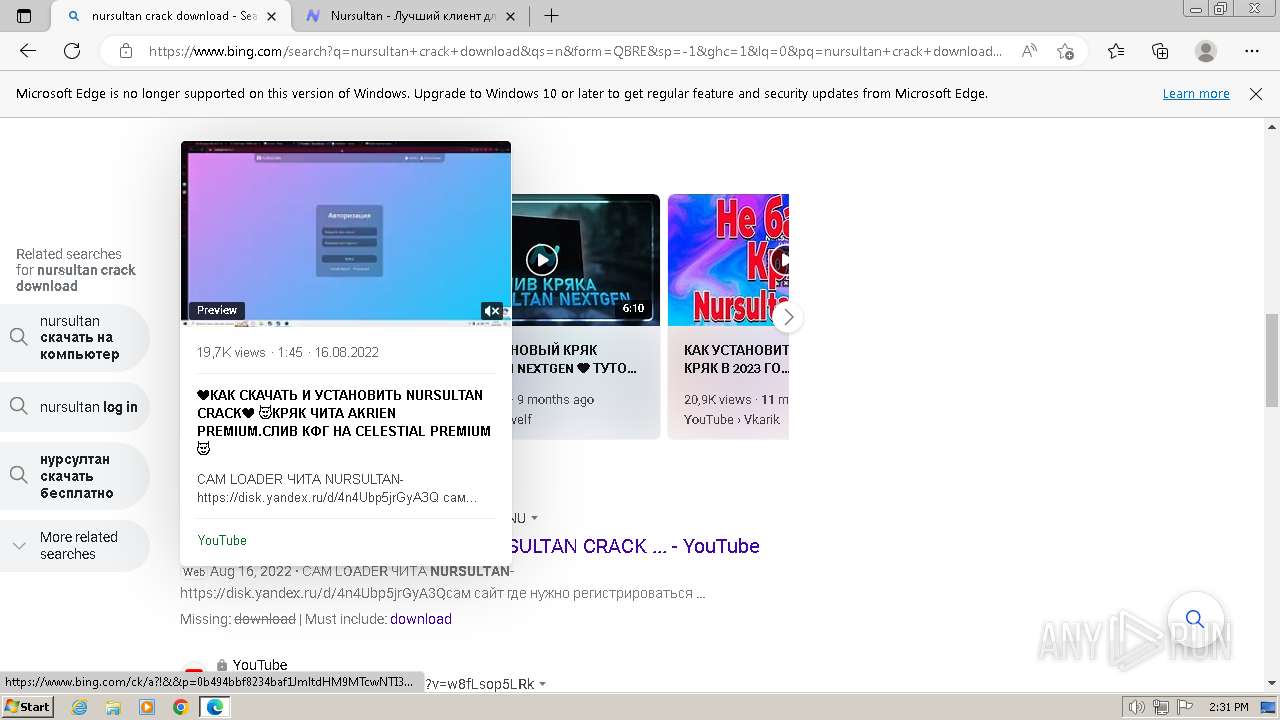Click the Learn more link
The height and width of the screenshot is (720, 1280).
(1196, 93)
